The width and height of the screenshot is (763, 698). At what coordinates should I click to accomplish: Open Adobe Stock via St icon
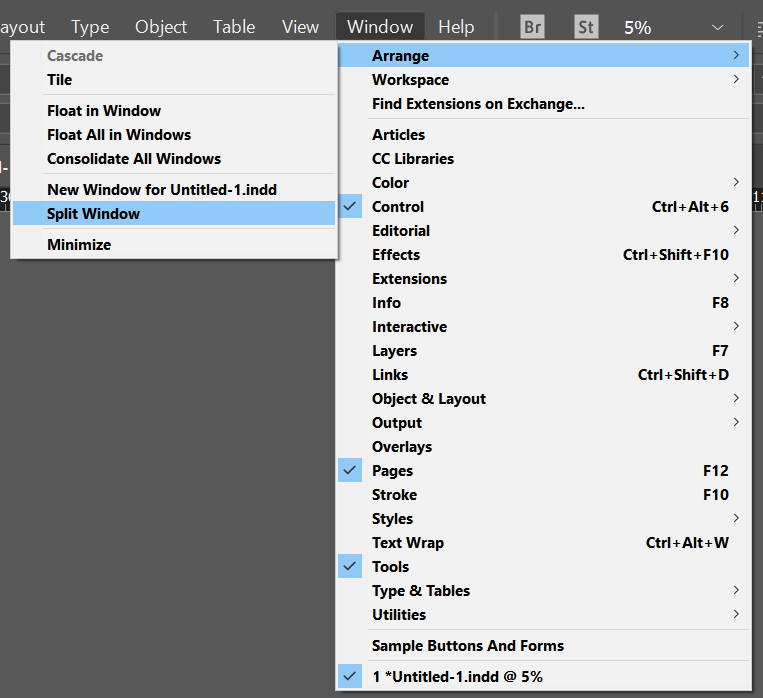(x=586, y=27)
